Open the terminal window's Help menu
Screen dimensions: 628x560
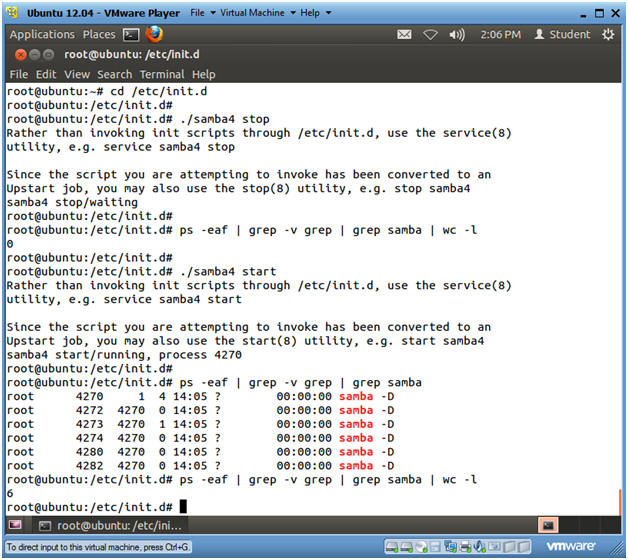pyautogui.click(x=203, y=75)
